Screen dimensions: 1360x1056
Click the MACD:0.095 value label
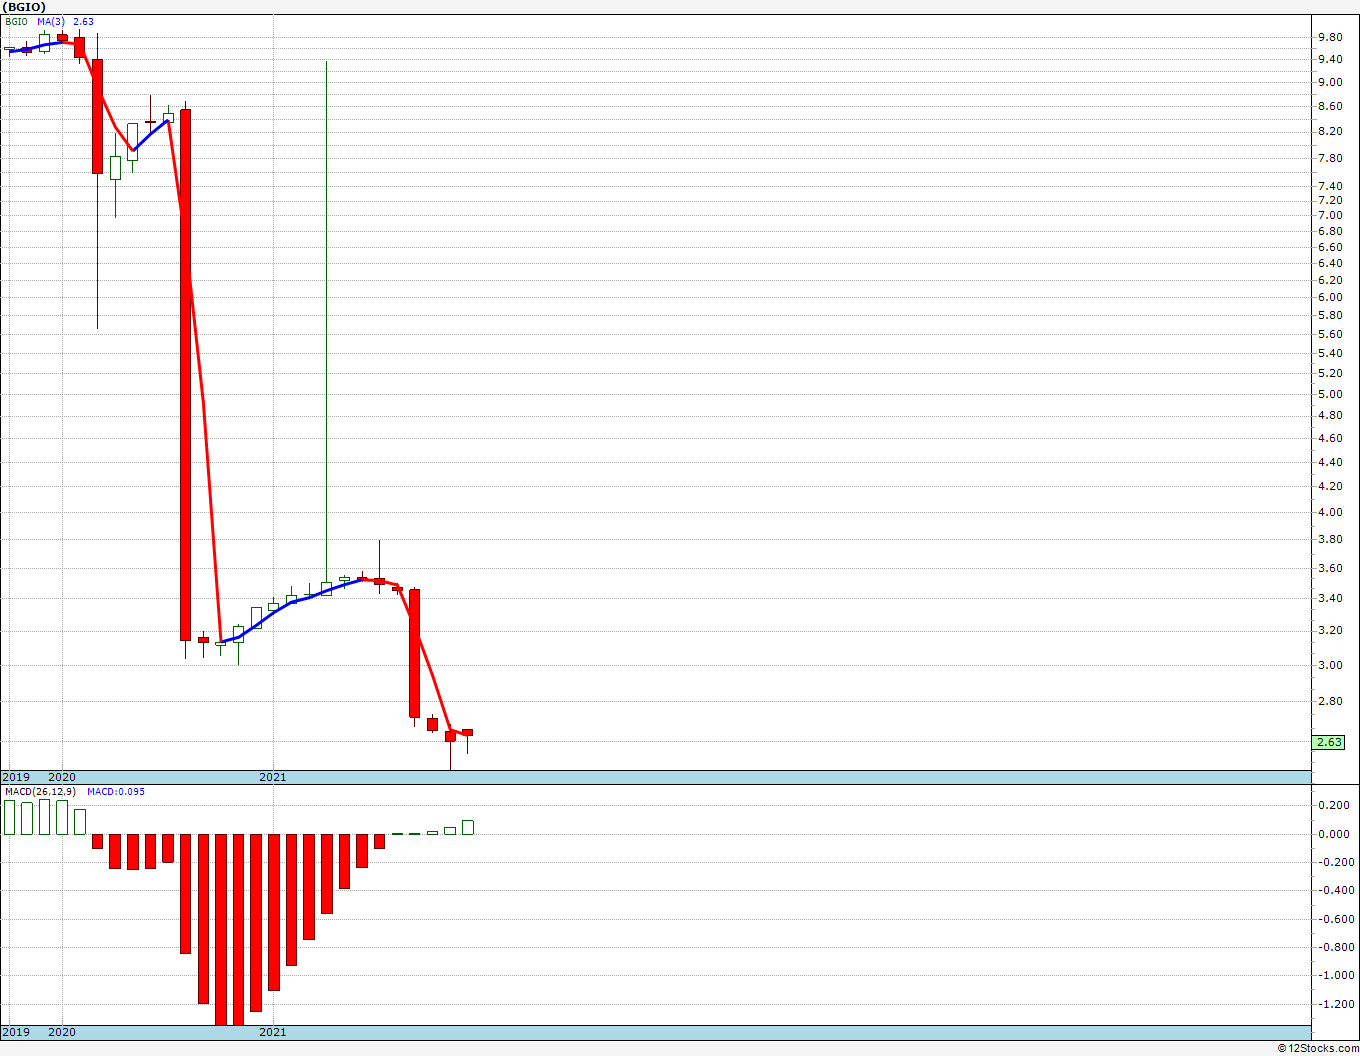click(x=116, y=791)
